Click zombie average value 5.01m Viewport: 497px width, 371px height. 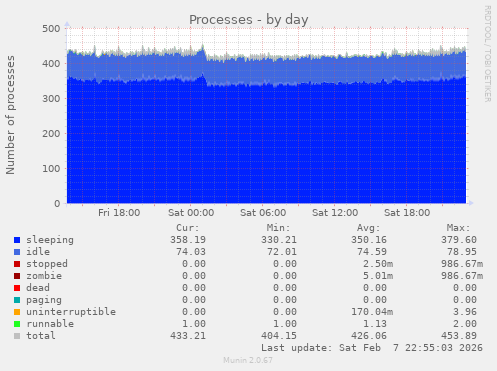click(378, 276)
